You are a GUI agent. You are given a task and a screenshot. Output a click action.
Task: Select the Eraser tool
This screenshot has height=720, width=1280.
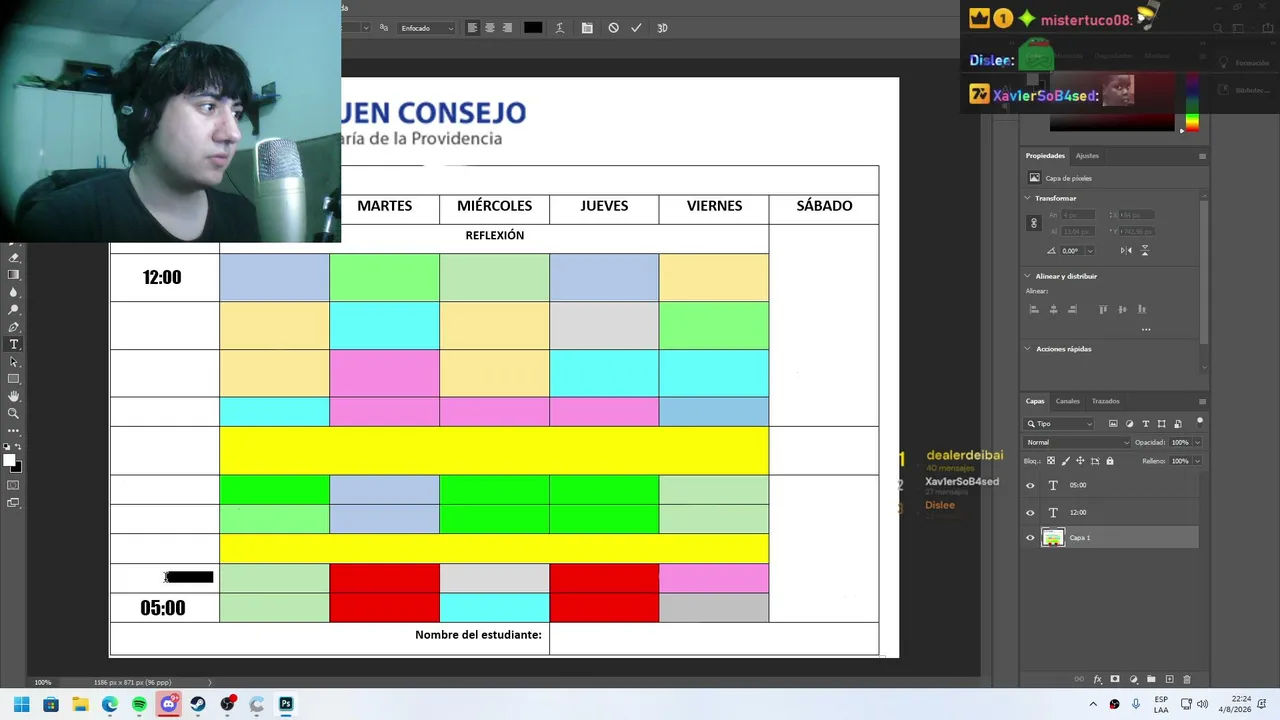click(14, 258)
